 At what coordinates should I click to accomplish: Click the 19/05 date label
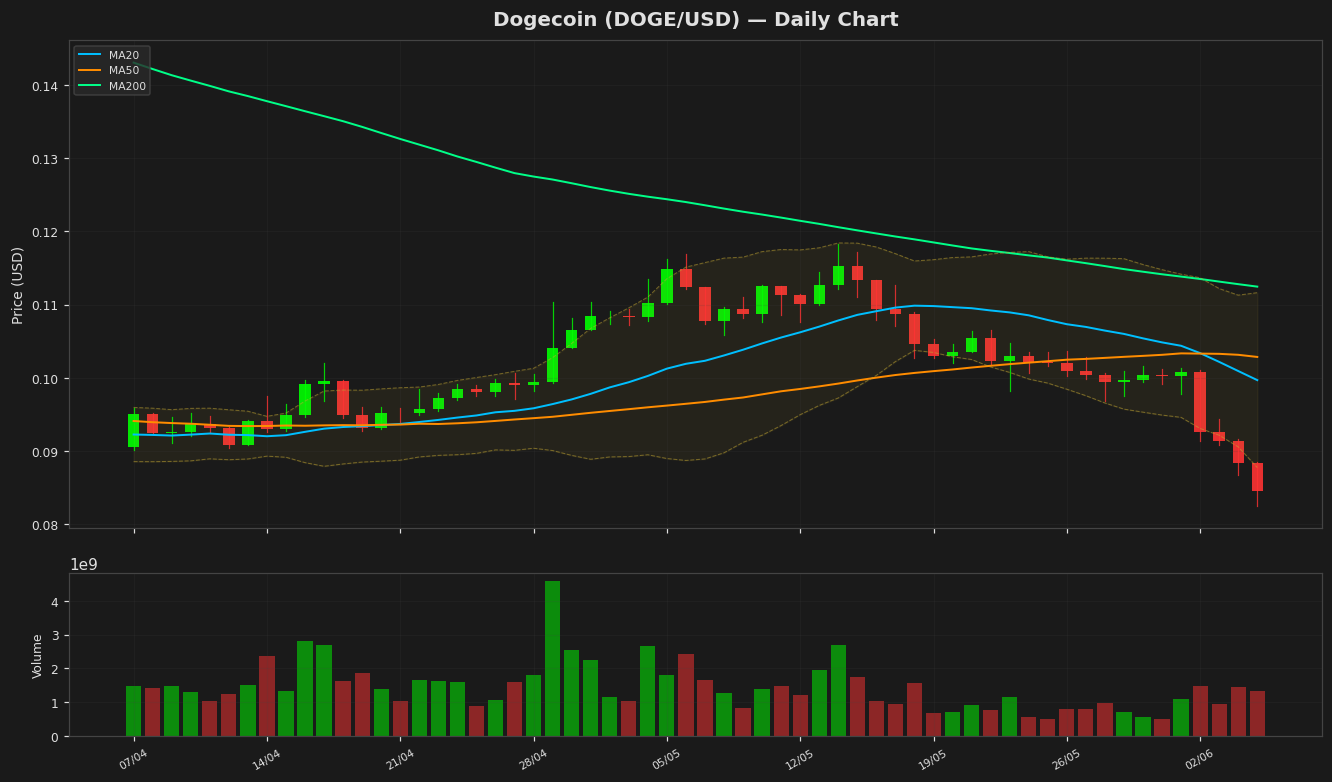coord(933,759)
